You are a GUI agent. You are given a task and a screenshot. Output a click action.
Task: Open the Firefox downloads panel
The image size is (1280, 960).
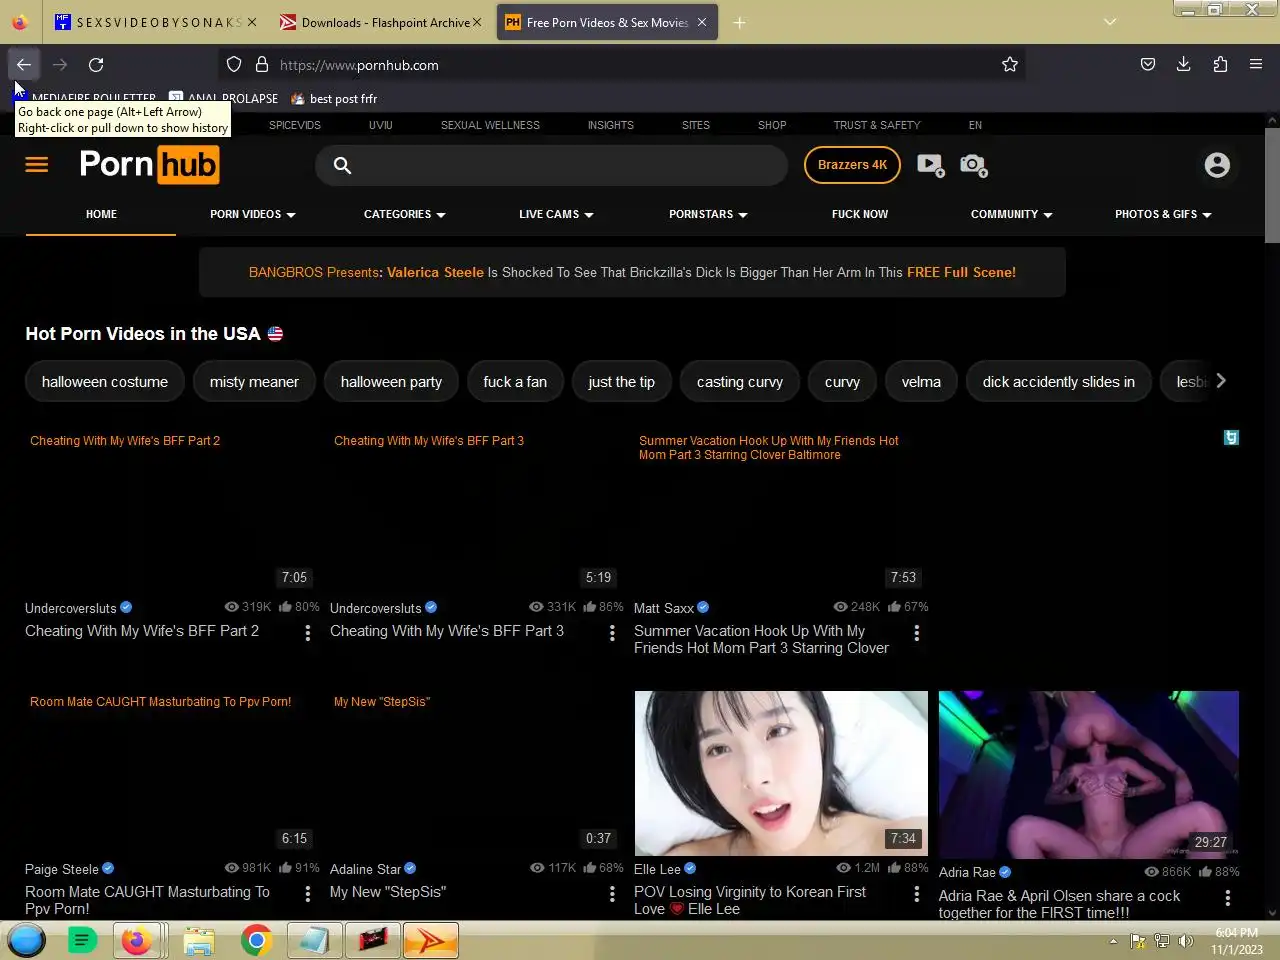point(1184,64)
